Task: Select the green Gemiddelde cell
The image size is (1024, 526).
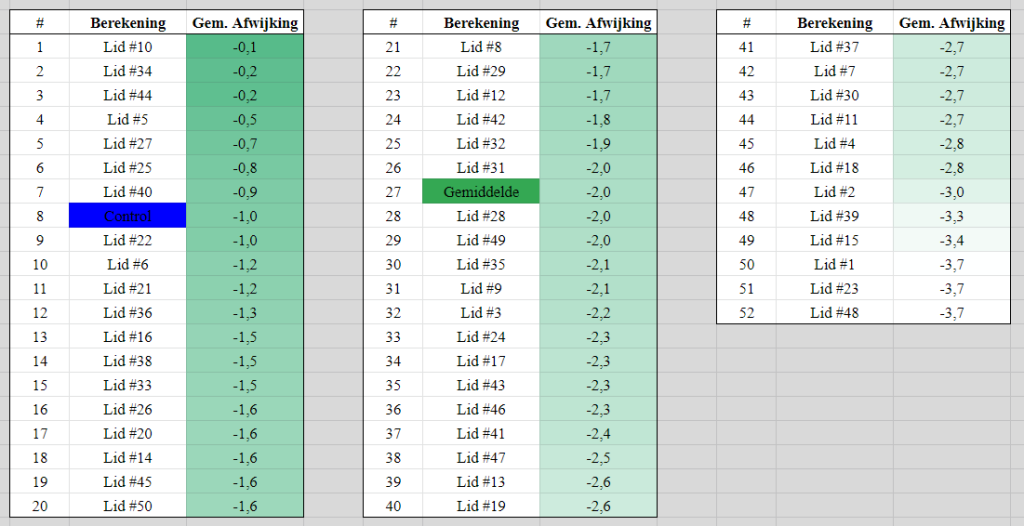Action: [481, 191]
